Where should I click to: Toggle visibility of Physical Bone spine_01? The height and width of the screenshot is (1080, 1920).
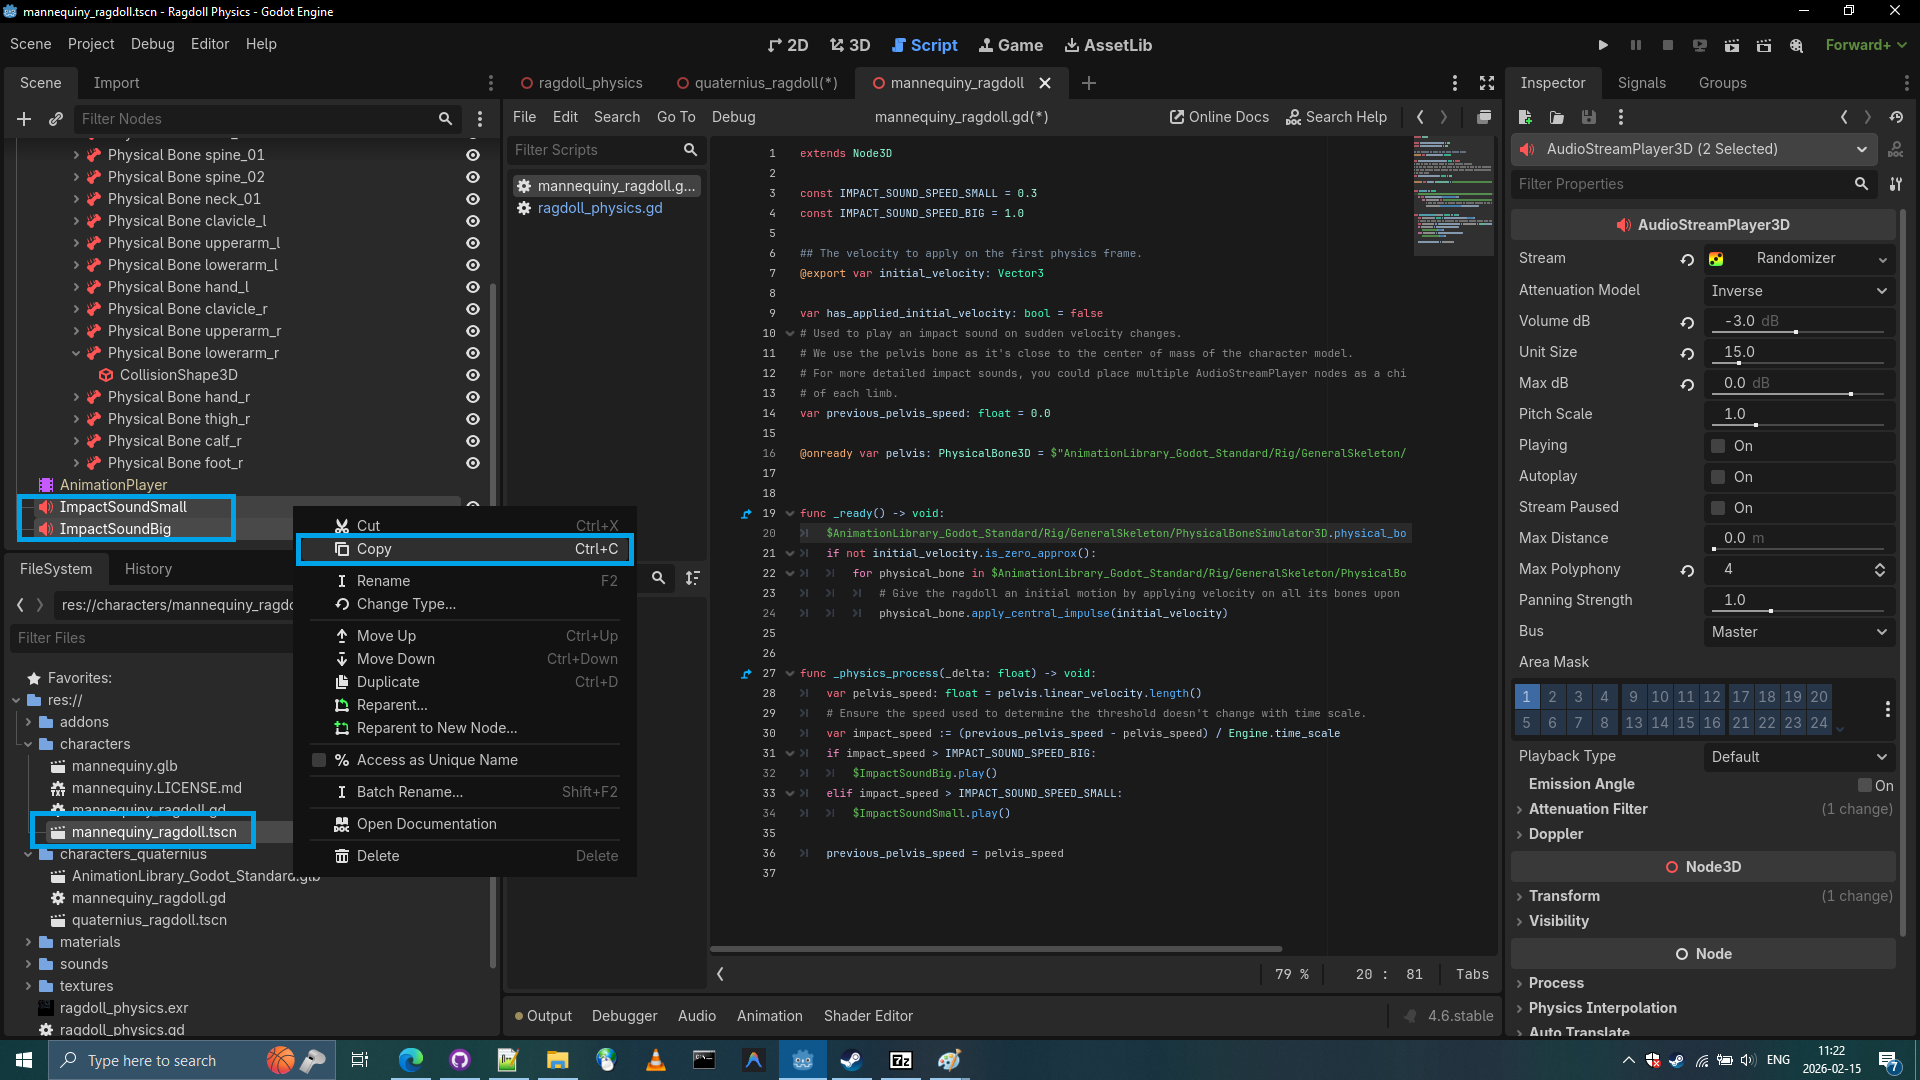point(473,155)
